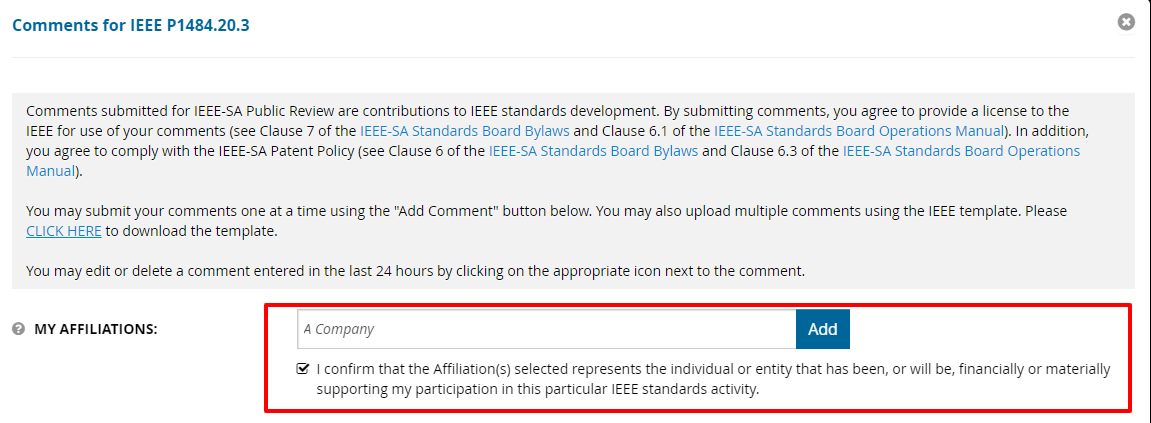
Task: Click the help icon beside MY AFFILIATIONS
Action: (19, 329)
